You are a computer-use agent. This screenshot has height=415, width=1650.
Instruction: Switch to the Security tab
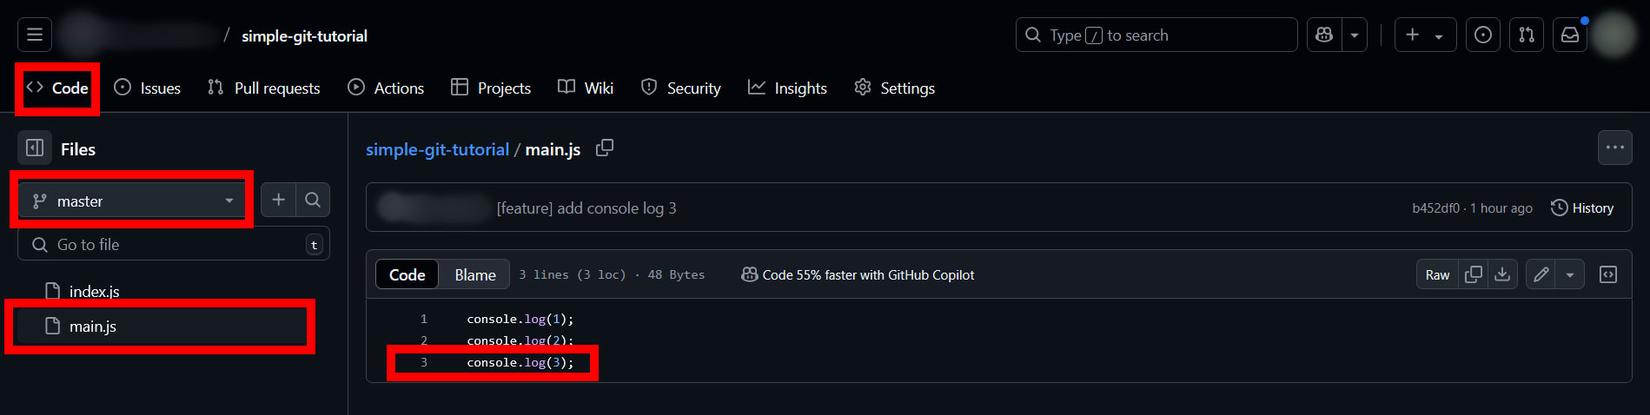tap(681, 88)
